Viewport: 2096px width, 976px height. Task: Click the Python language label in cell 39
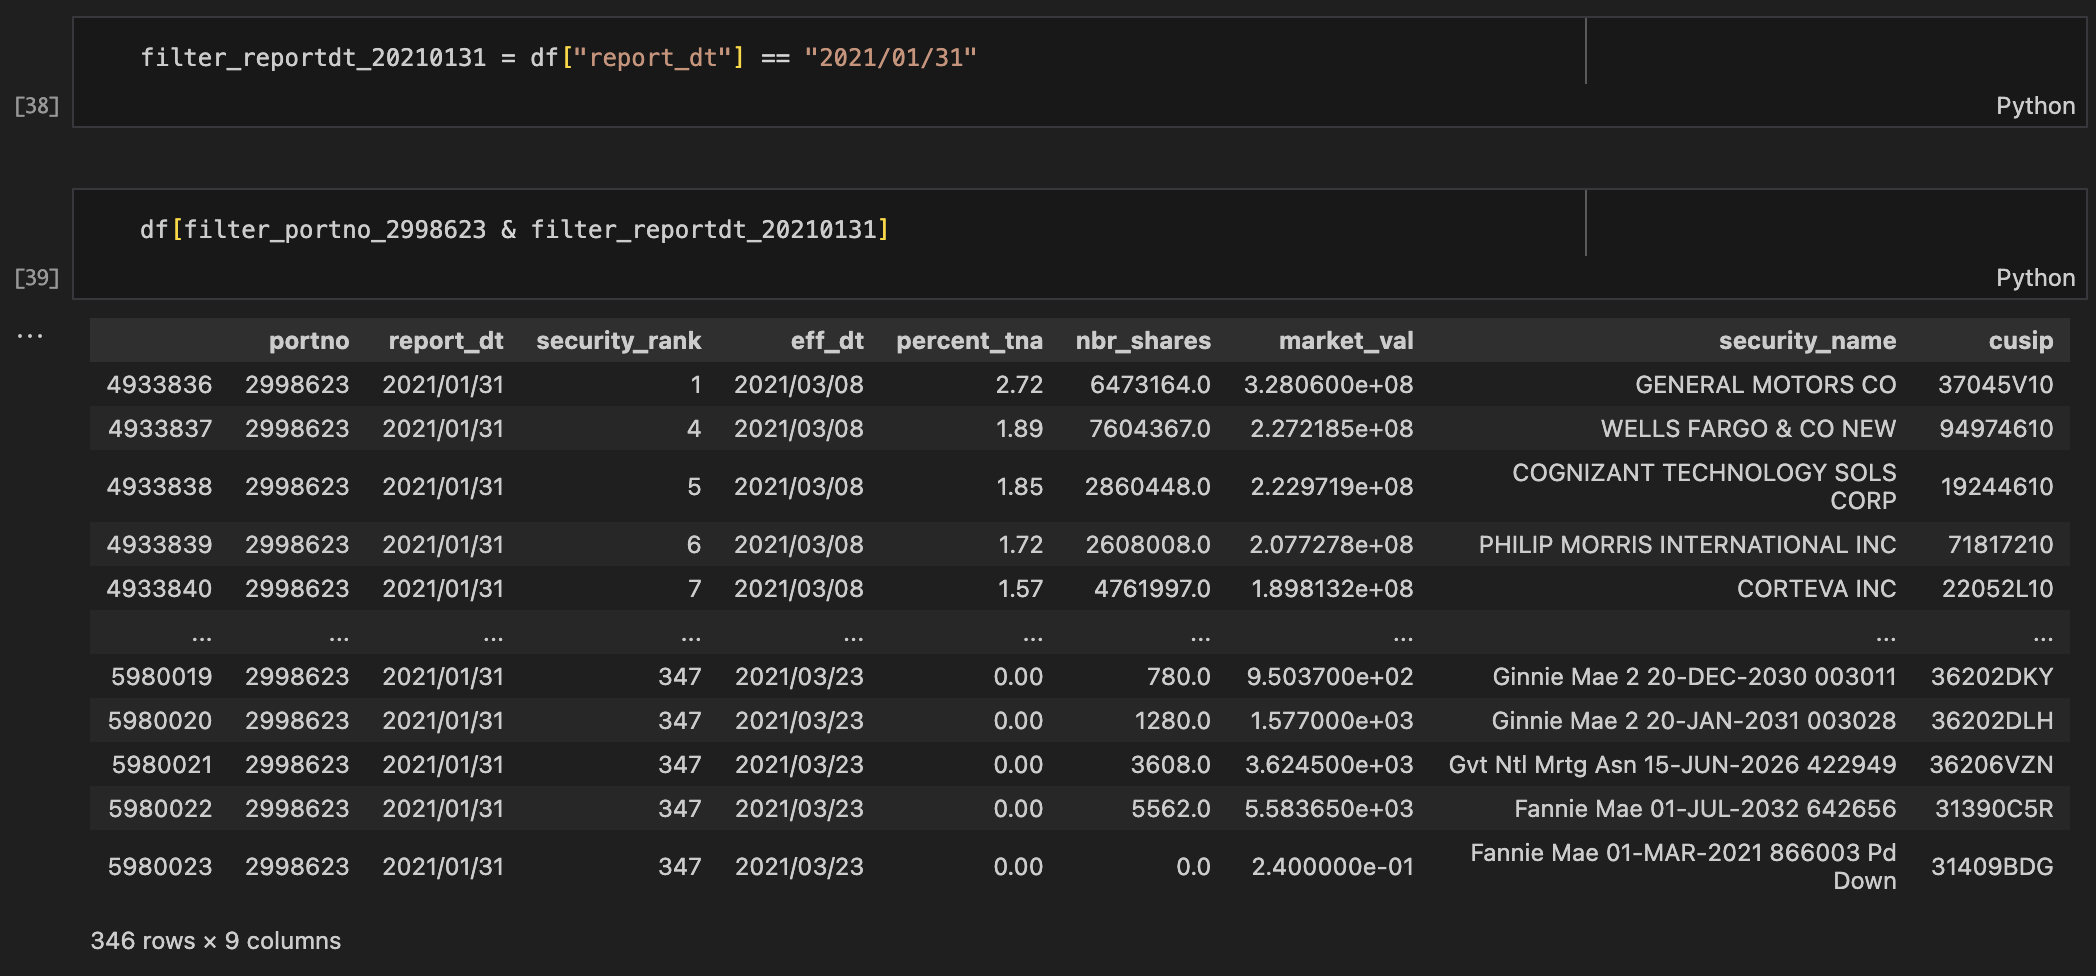click(x=2035, y=278)
